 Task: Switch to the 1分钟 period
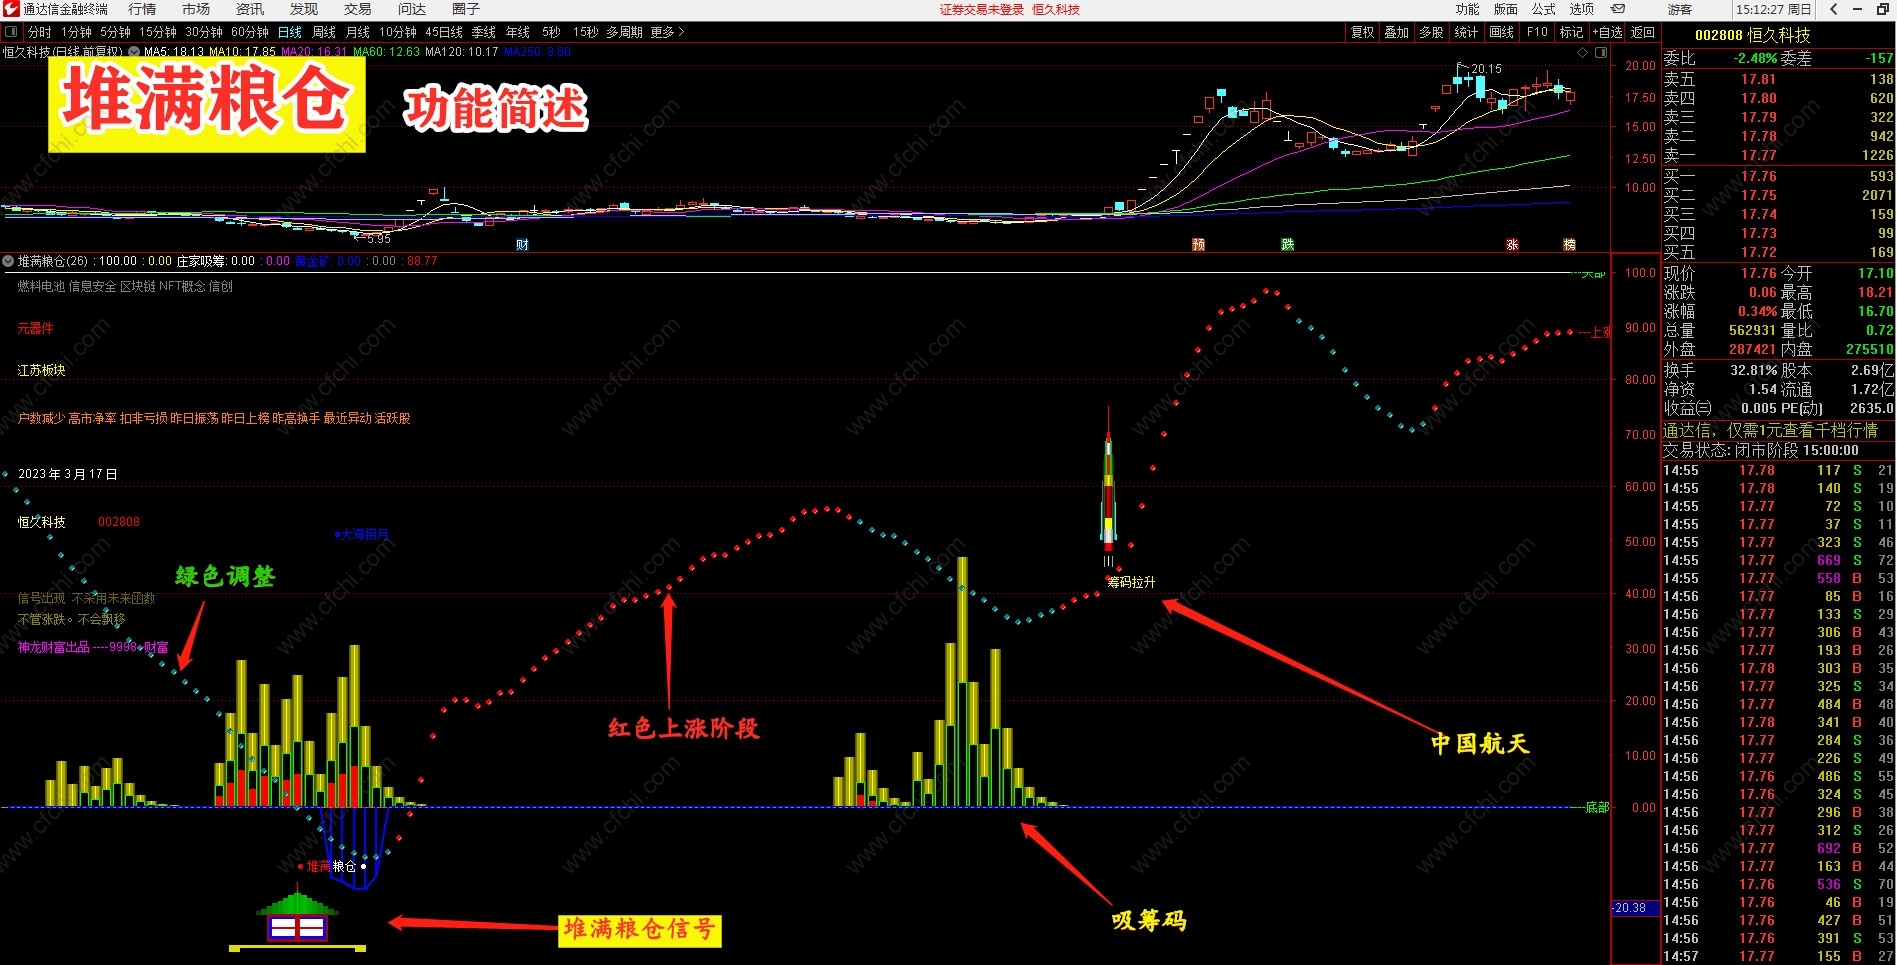click(76, 32)
